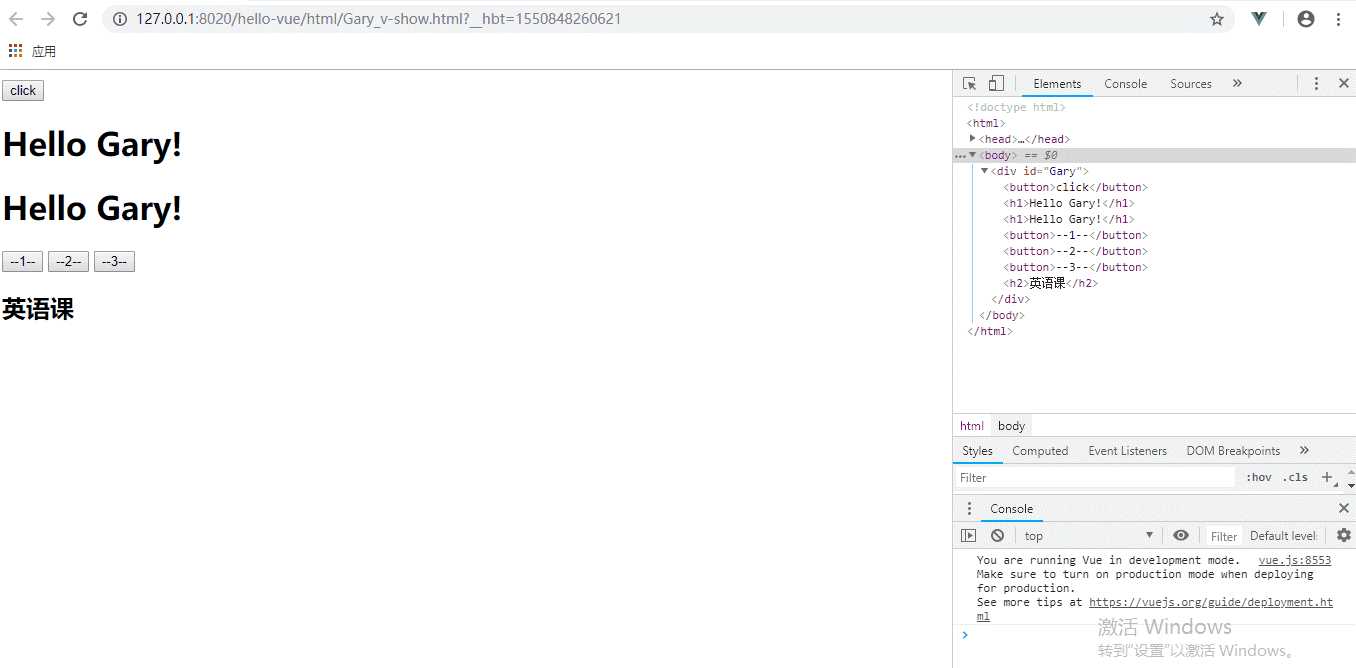Open the Chrome three-dot menu
The height and width of the screenshot is (668, 1356).
[1338, 19]
